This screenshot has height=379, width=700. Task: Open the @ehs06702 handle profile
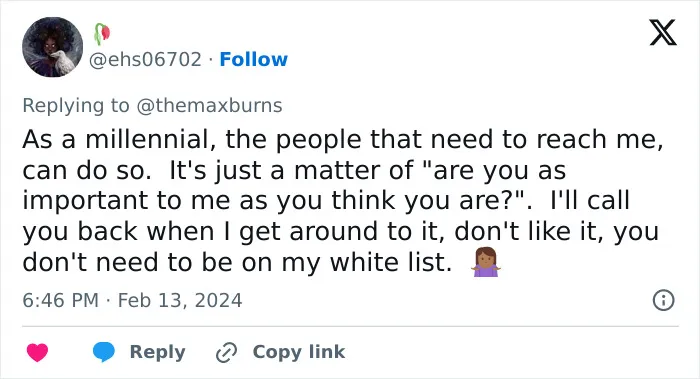(x=146, y=59)
